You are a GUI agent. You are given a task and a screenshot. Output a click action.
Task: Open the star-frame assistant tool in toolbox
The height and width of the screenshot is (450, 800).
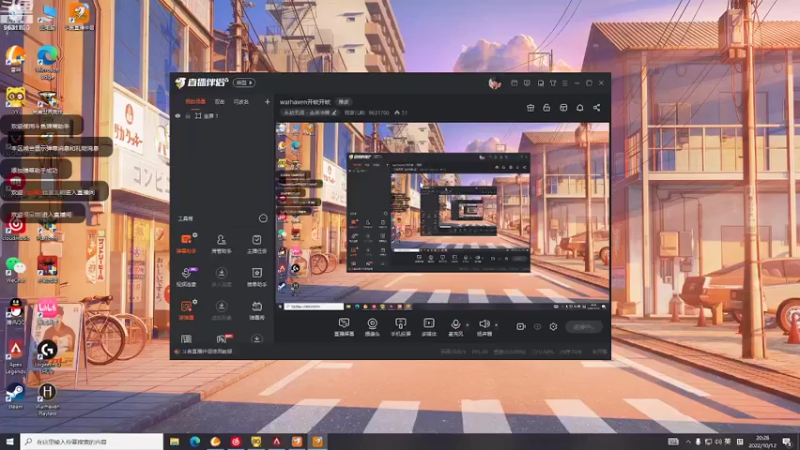[x=257, y=277]
